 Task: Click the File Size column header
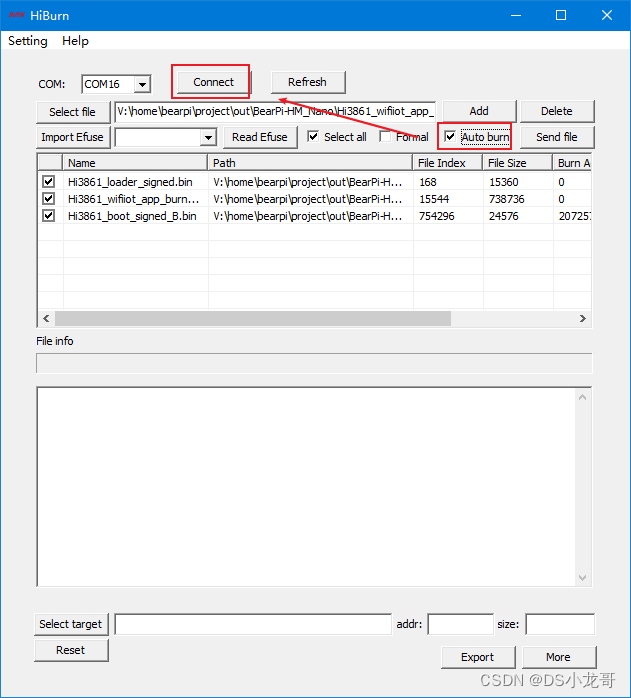[x=518, y=163]
